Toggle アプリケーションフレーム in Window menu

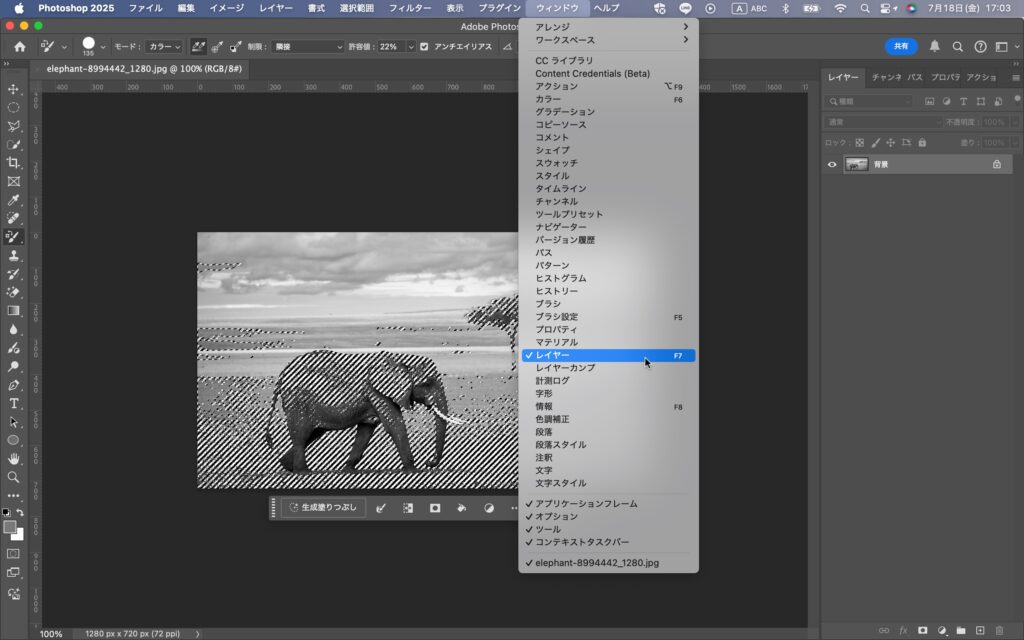(x=609, y=504)
